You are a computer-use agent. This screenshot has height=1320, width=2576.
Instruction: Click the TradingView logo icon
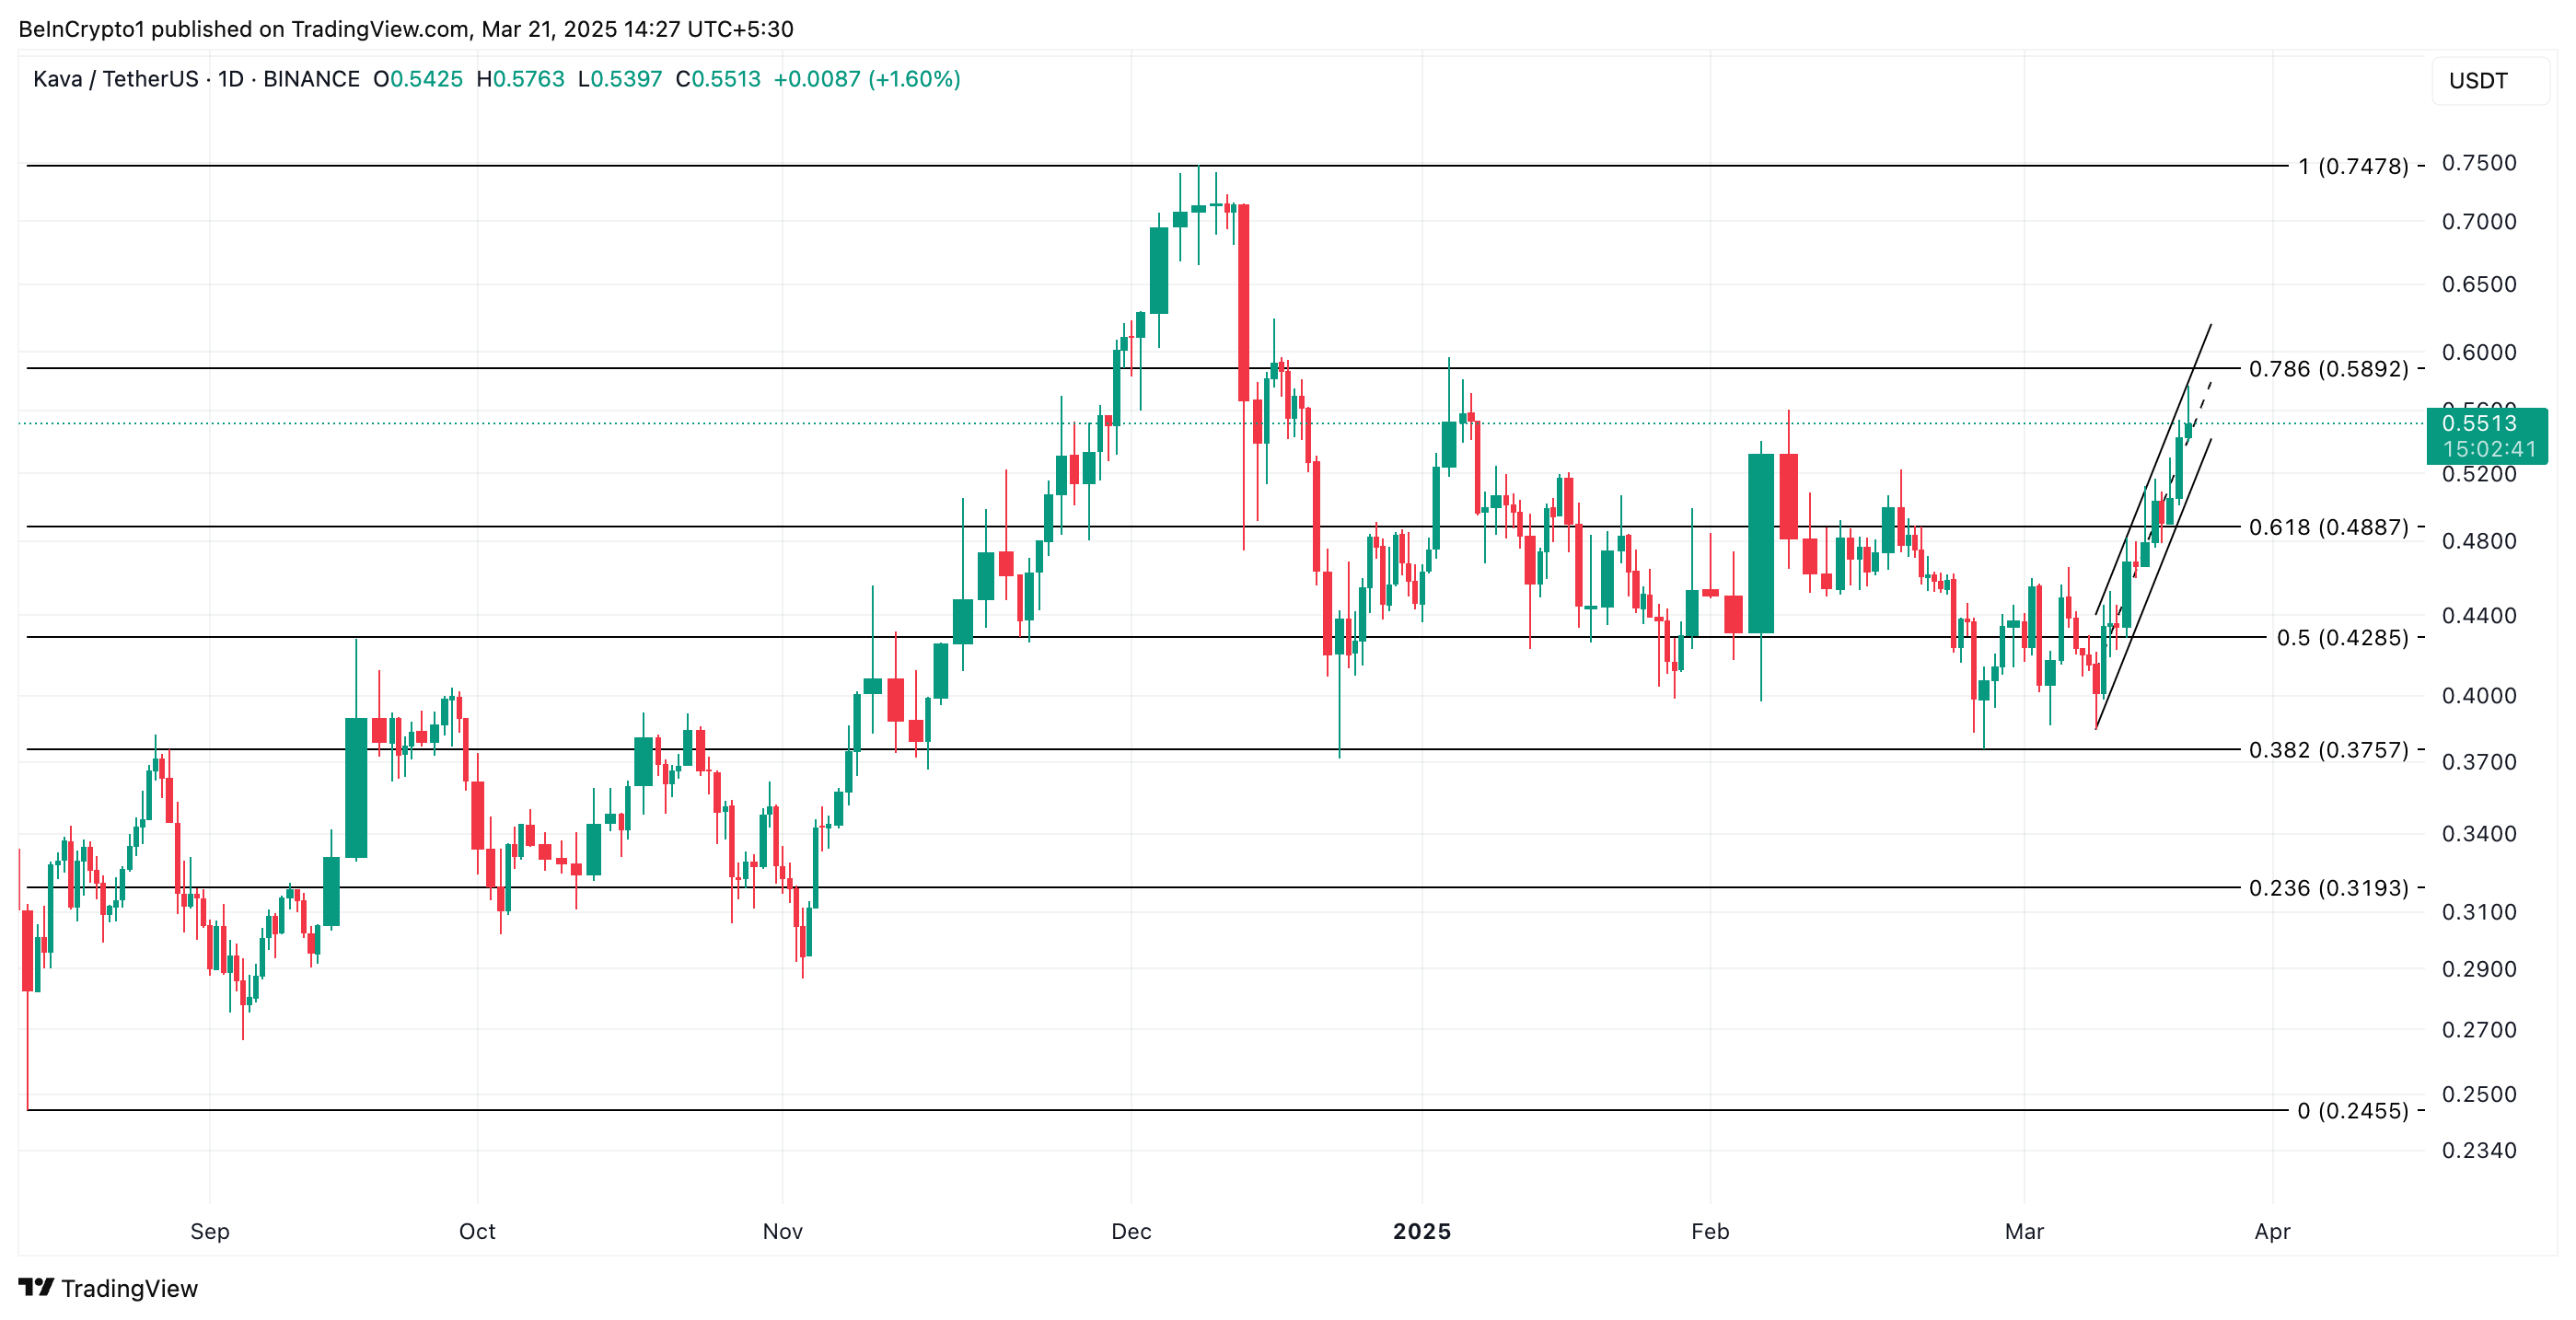[x=36, y=1287]
